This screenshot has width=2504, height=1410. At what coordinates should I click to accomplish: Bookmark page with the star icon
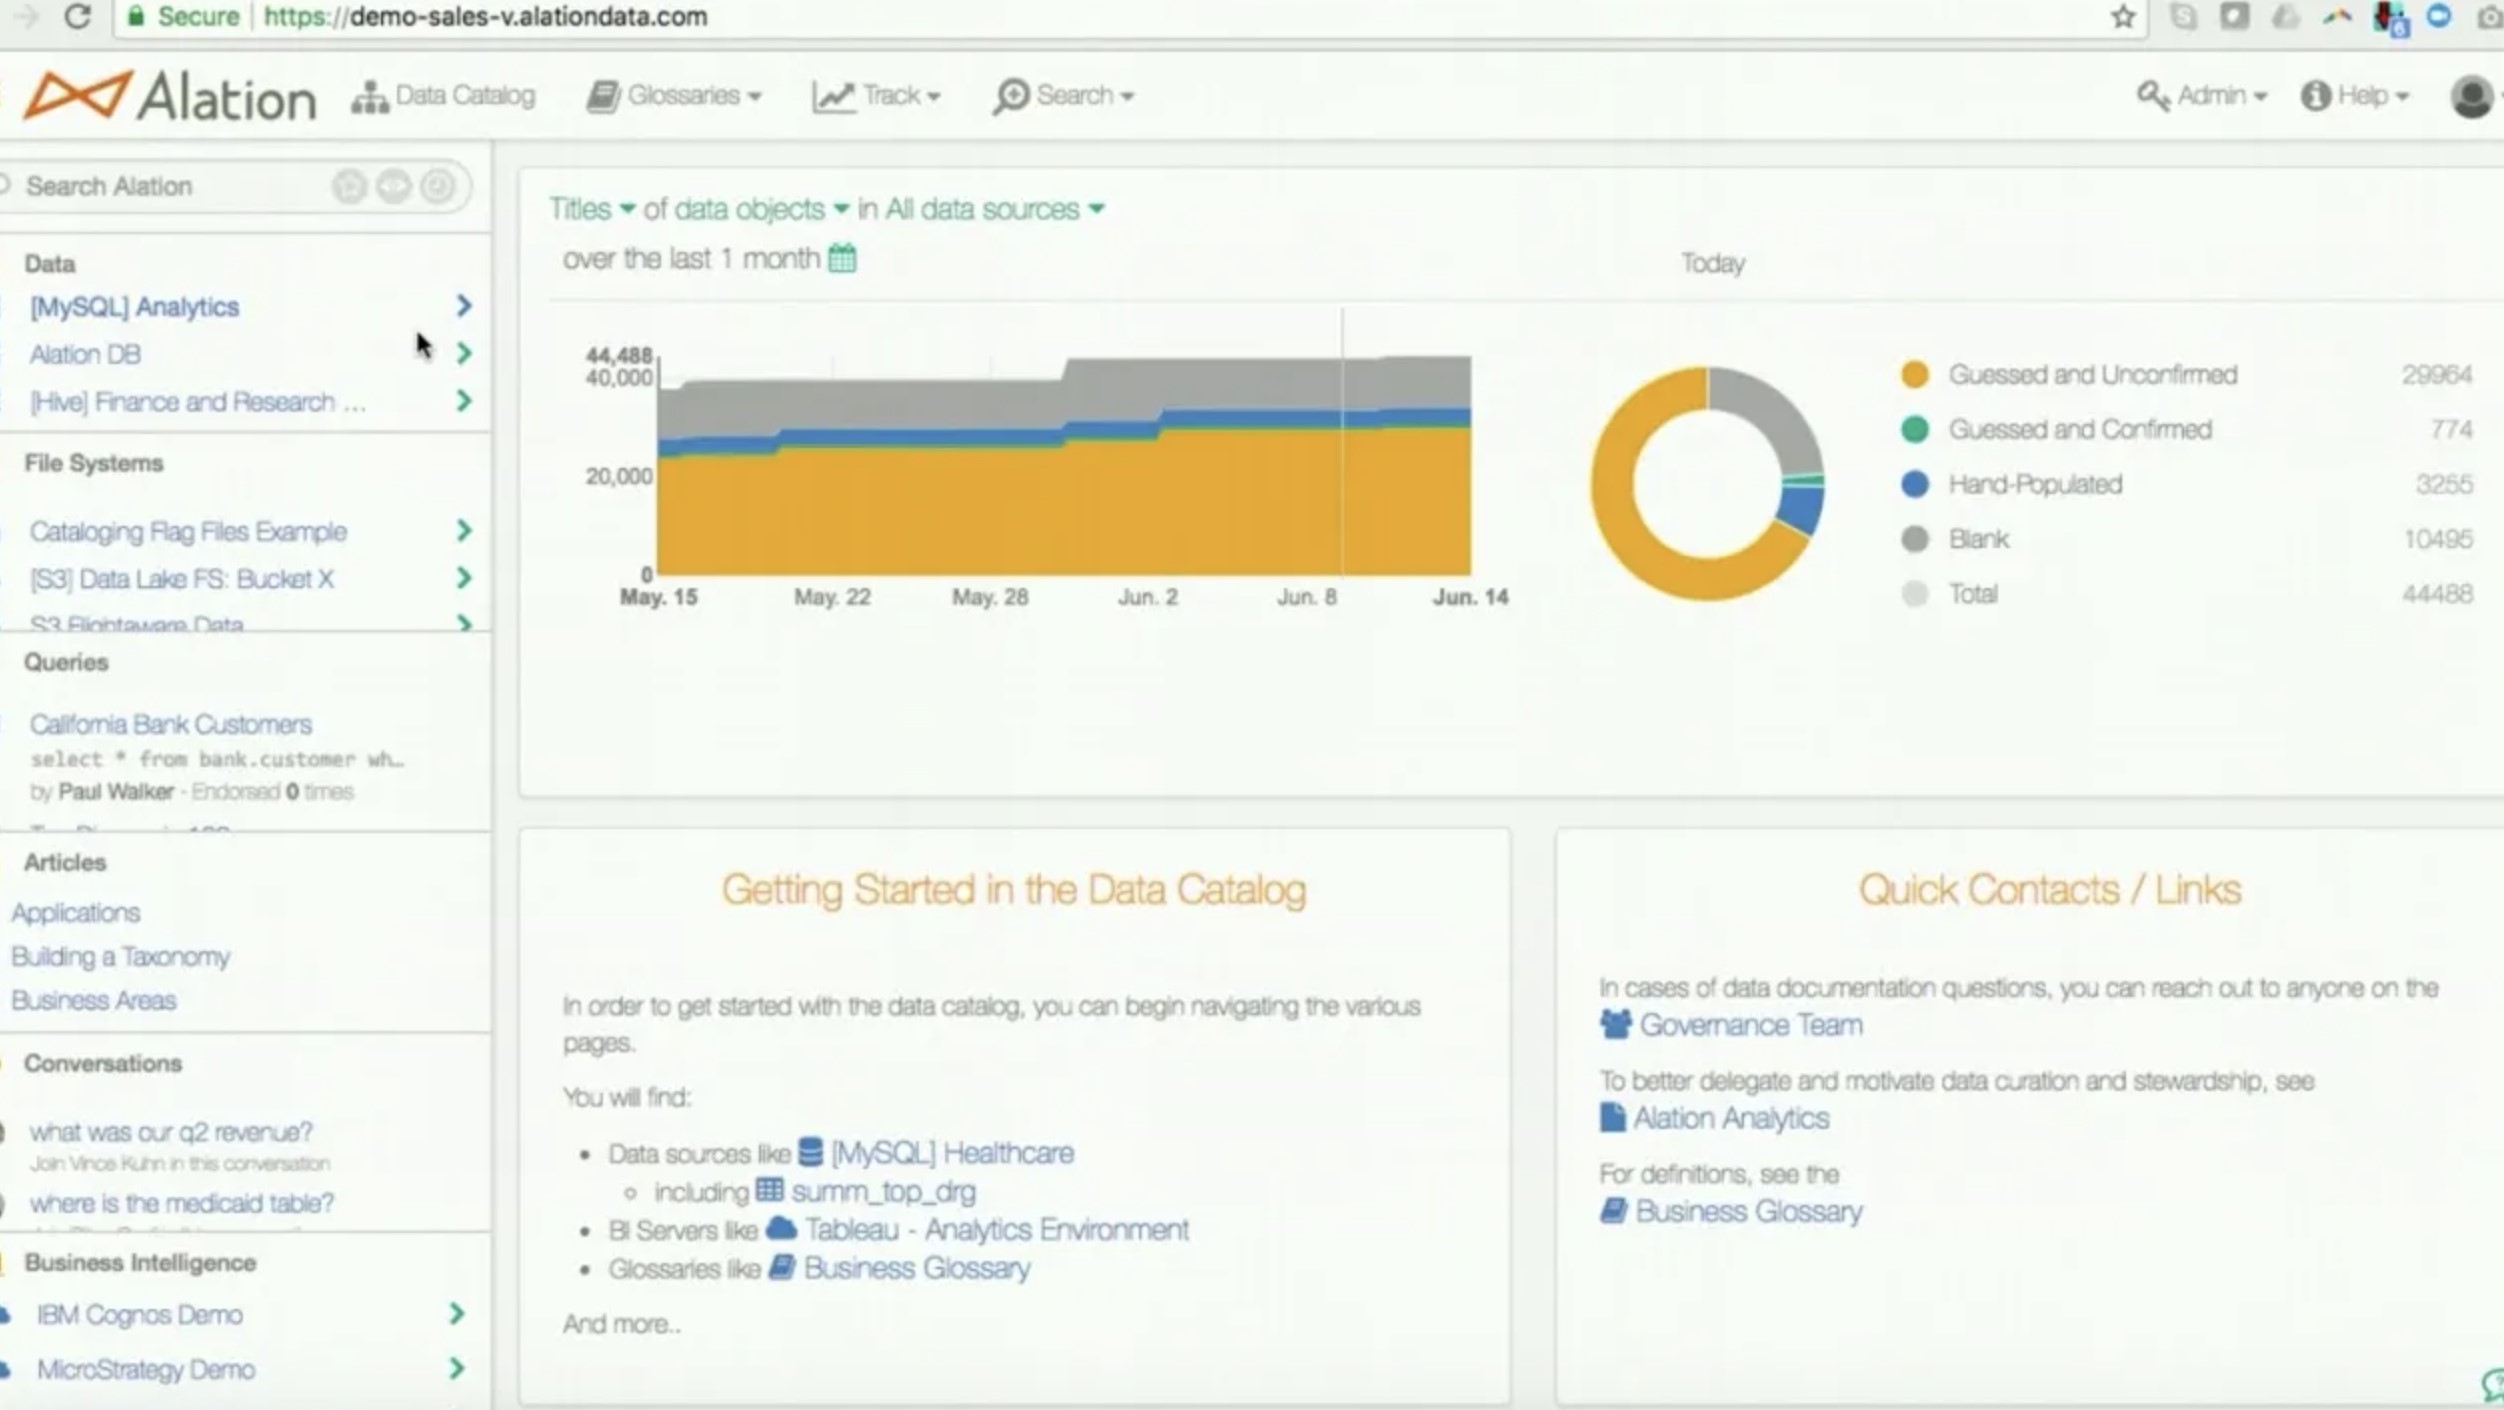(2123, 17)
